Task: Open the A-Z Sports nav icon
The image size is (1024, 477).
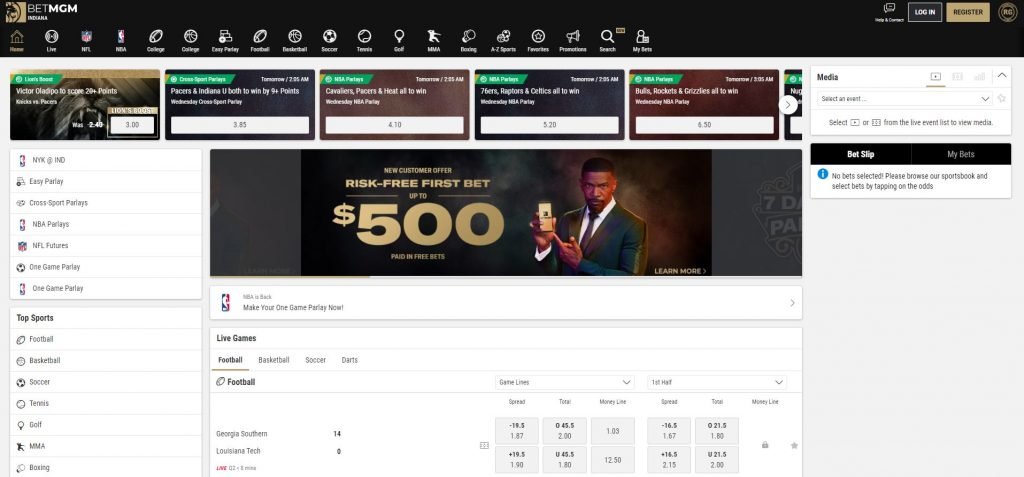Action: coord(503,40)
